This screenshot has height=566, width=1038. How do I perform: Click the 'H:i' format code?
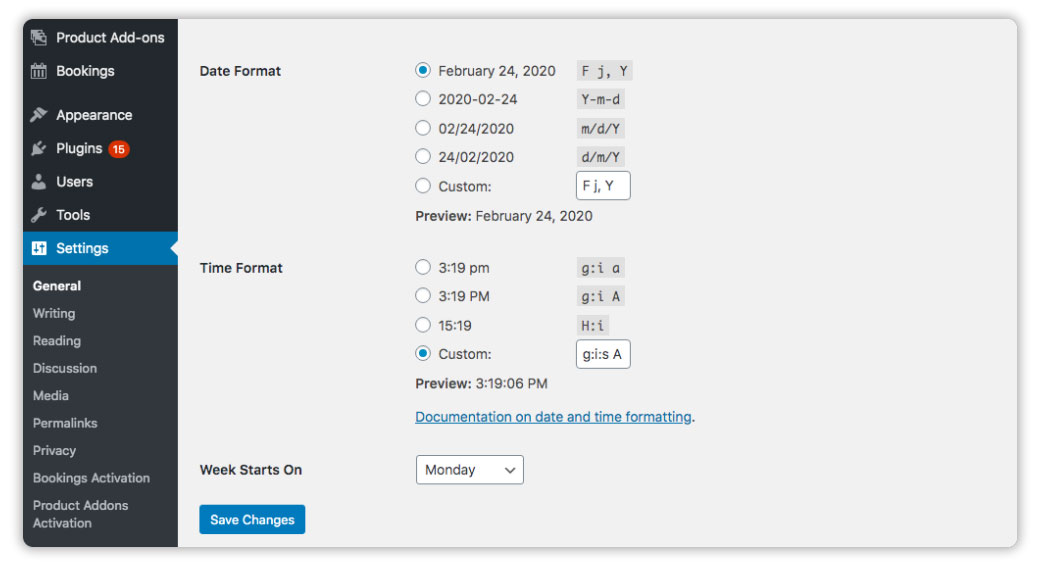pyautogui.click(x=592, y=325)
